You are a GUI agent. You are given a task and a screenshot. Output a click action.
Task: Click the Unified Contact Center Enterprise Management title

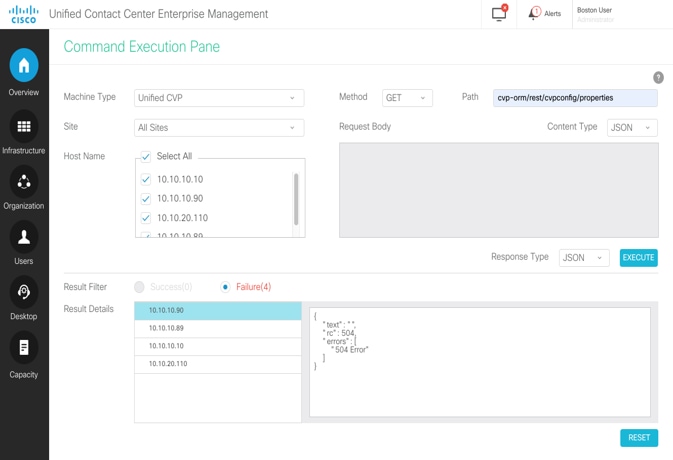[158, 14]
